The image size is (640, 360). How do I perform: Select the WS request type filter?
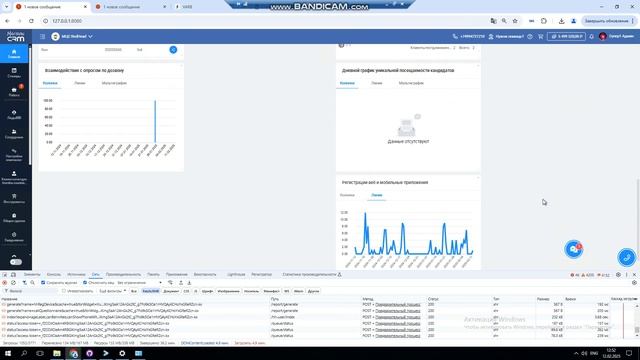(x=287, y=291)
